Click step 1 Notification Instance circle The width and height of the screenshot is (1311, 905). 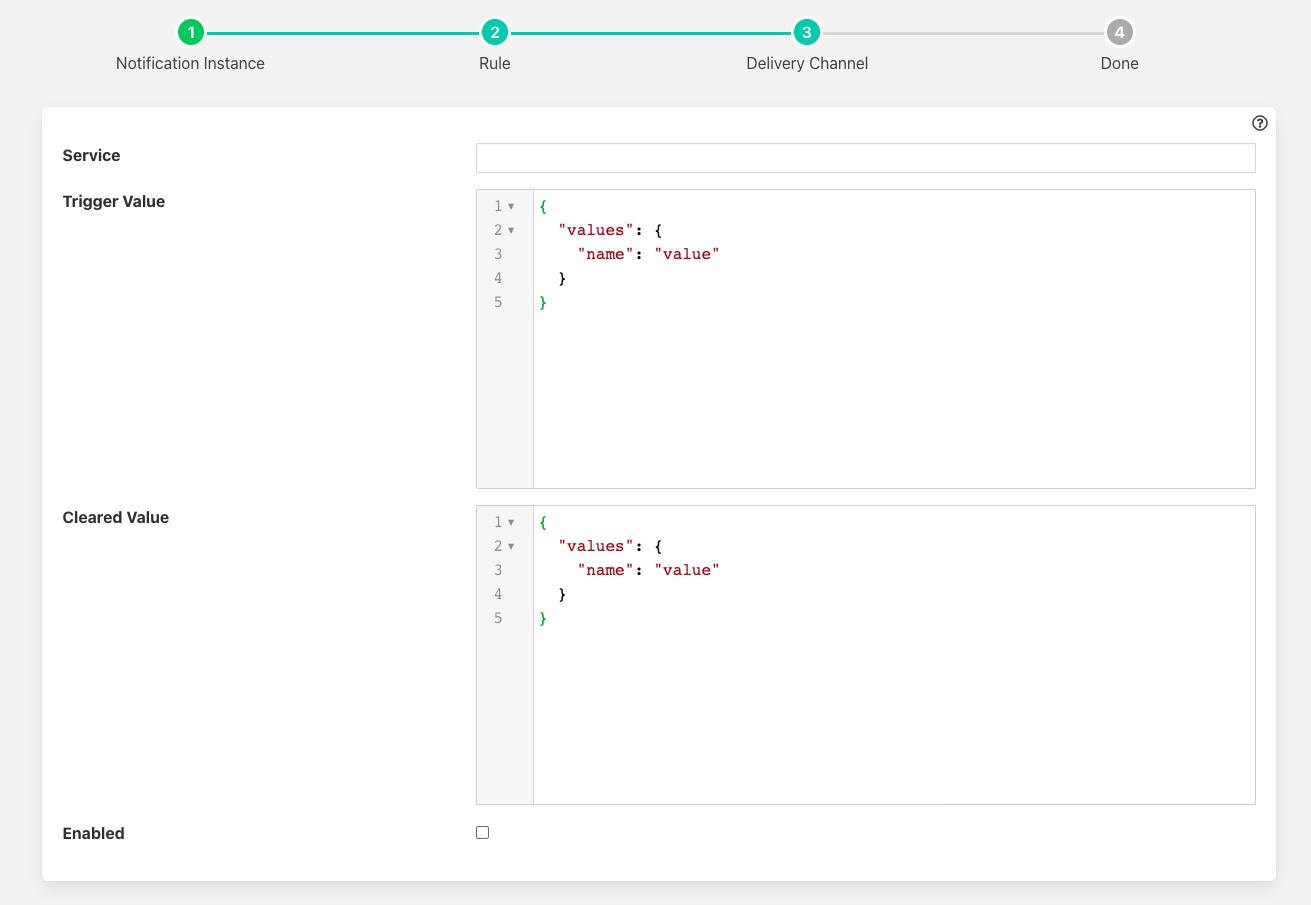(x=190, y=33)
